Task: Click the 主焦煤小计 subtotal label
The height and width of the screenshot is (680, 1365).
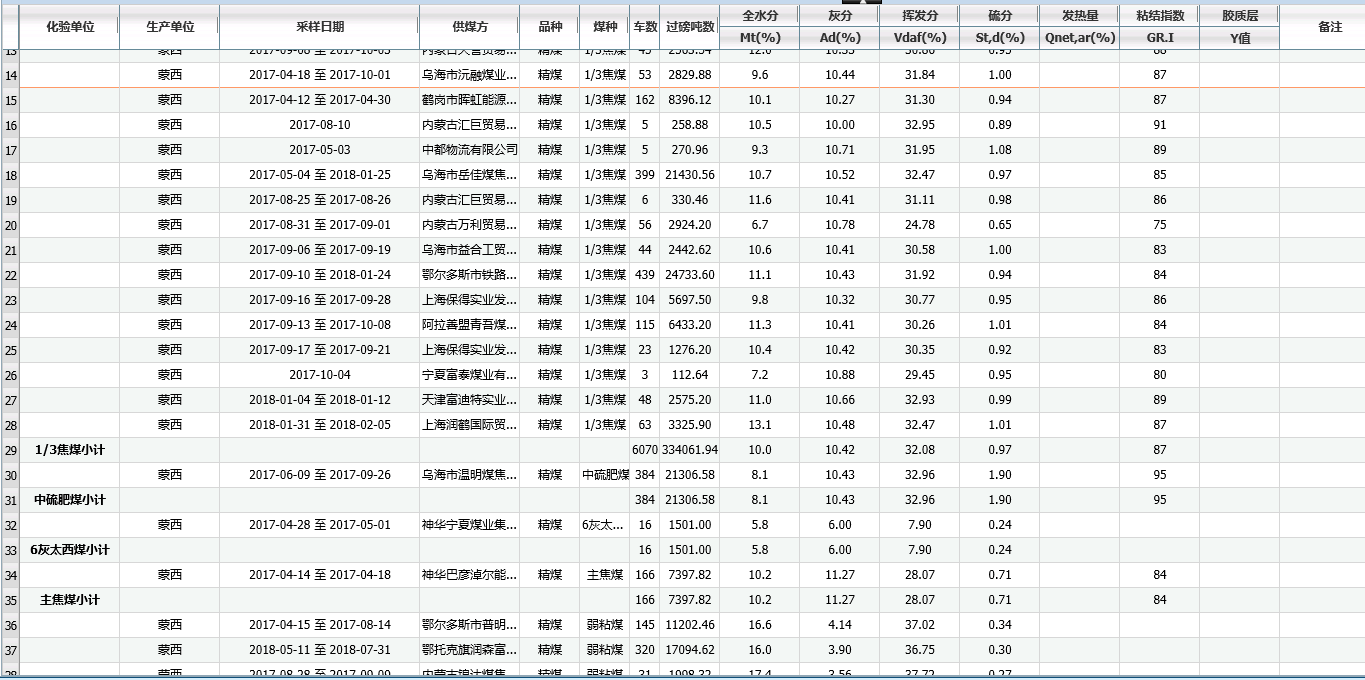Action: pyautogui.click(x=70, y=600)
